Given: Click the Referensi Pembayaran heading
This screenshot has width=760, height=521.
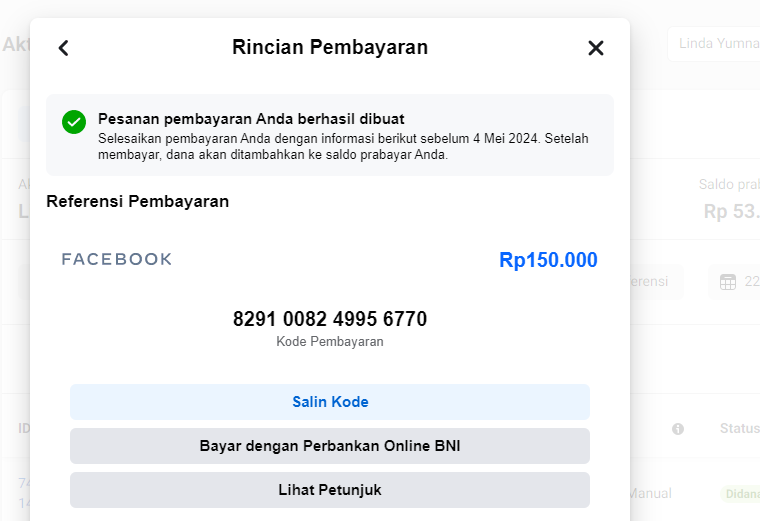Looking at the screenshot, I should point(138,202).
